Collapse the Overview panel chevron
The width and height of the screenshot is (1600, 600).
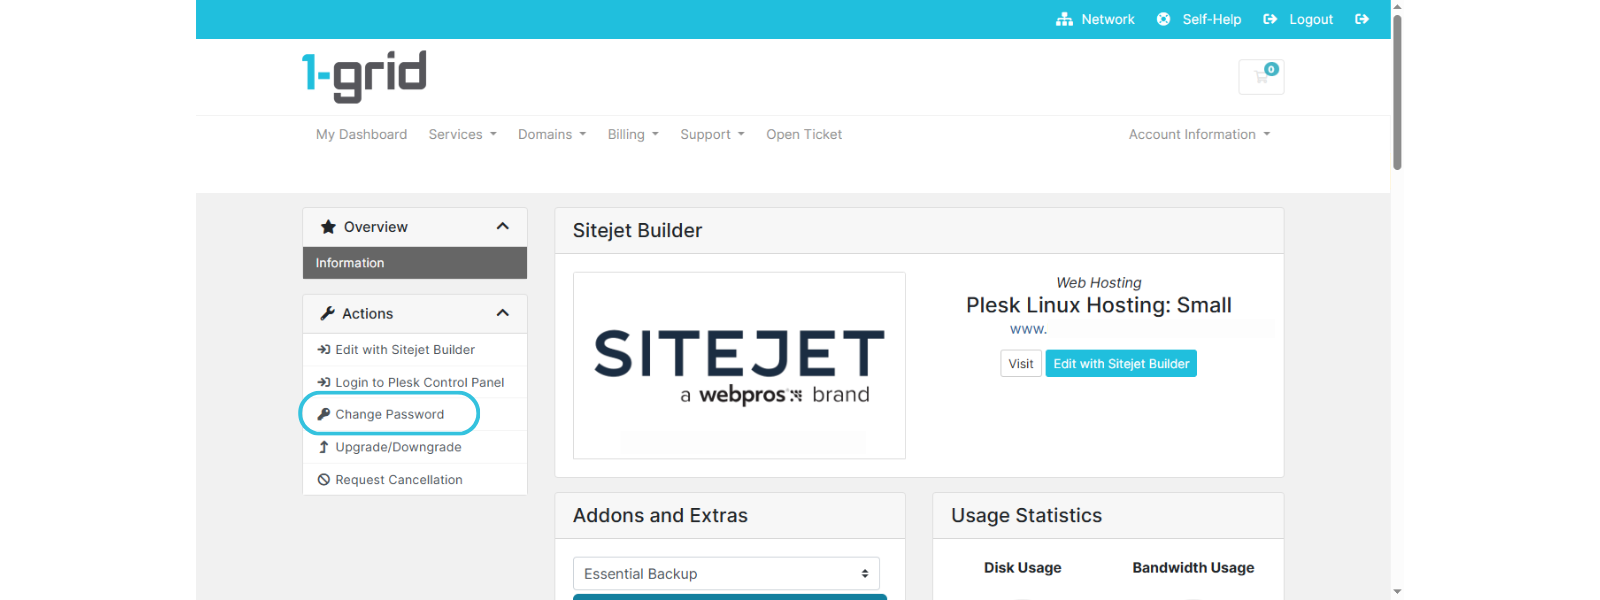(x=503, y=227)
